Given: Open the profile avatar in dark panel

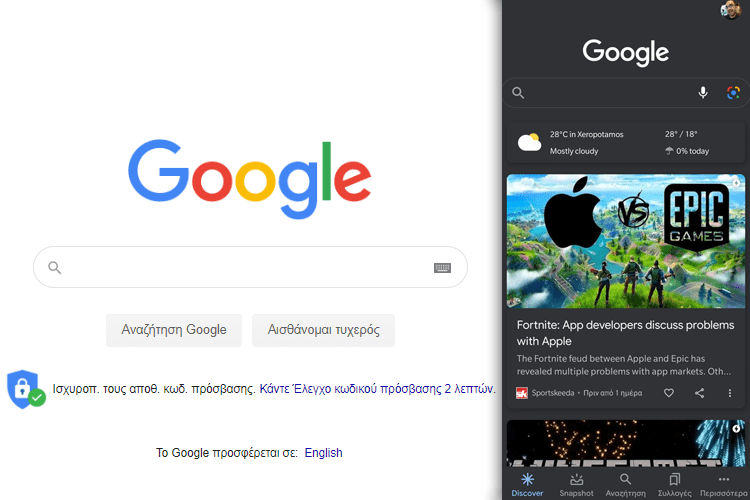Looking at the screenshot, I should [x=731, y=10].
